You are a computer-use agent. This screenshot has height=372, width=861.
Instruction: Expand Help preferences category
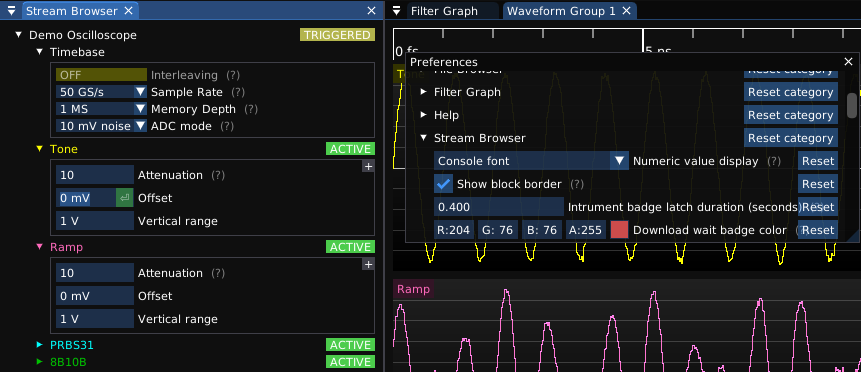pos(423,115)
